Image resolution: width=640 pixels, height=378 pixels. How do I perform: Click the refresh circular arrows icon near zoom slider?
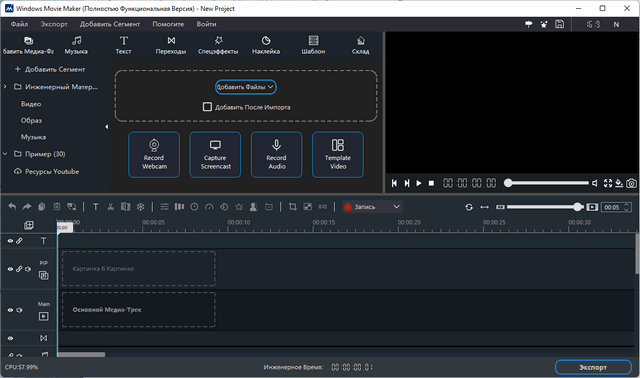tap(469, 207)
